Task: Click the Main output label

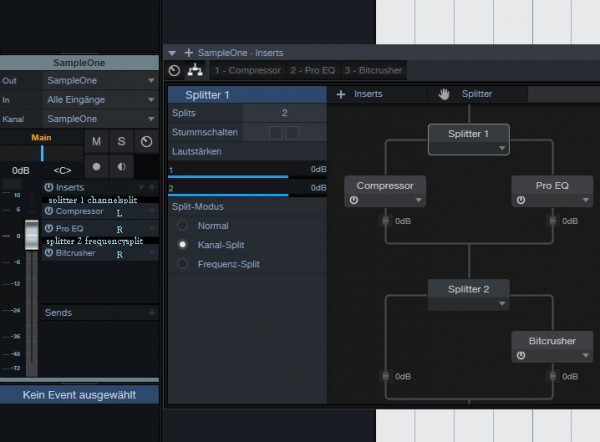Action: [x=41, y=137]
